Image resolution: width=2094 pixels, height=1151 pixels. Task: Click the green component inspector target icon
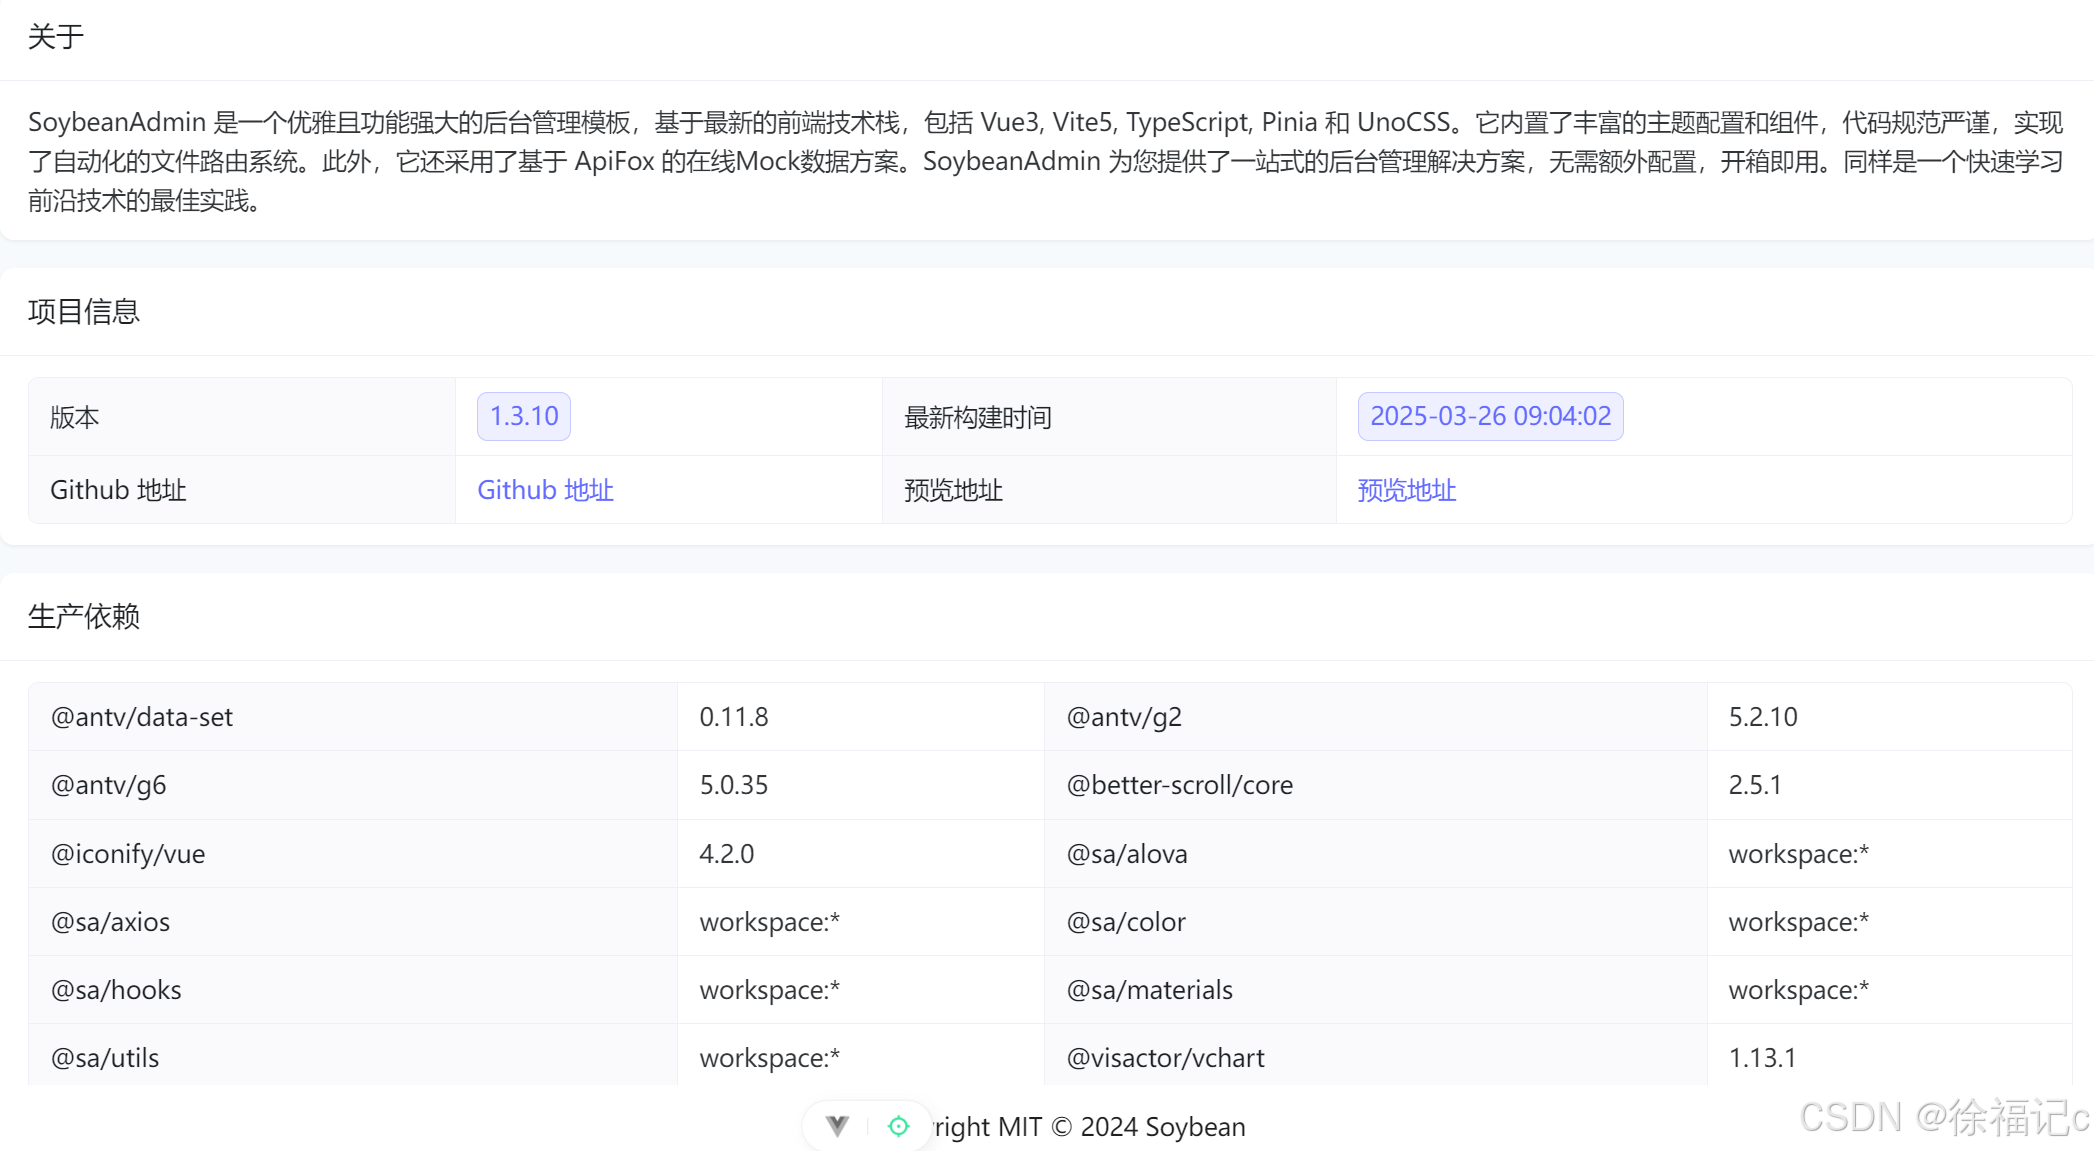pos(898,1126)
